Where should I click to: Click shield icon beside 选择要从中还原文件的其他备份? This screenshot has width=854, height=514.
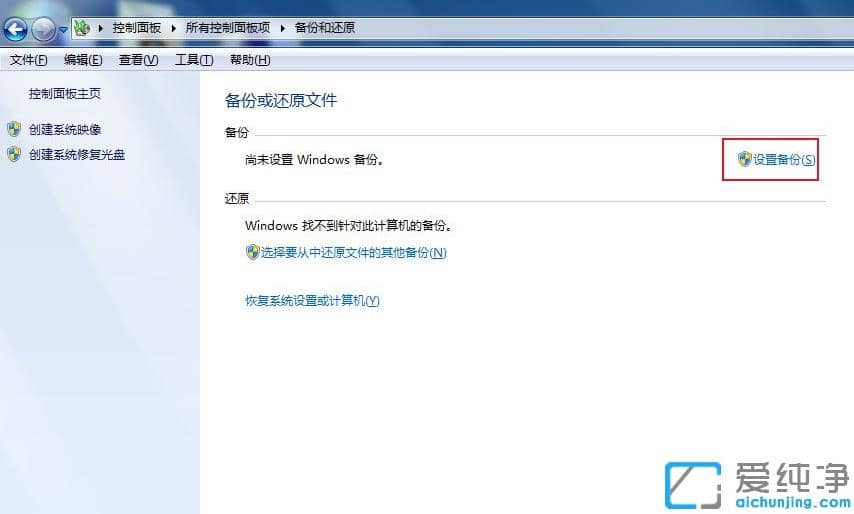pos(252,252)
